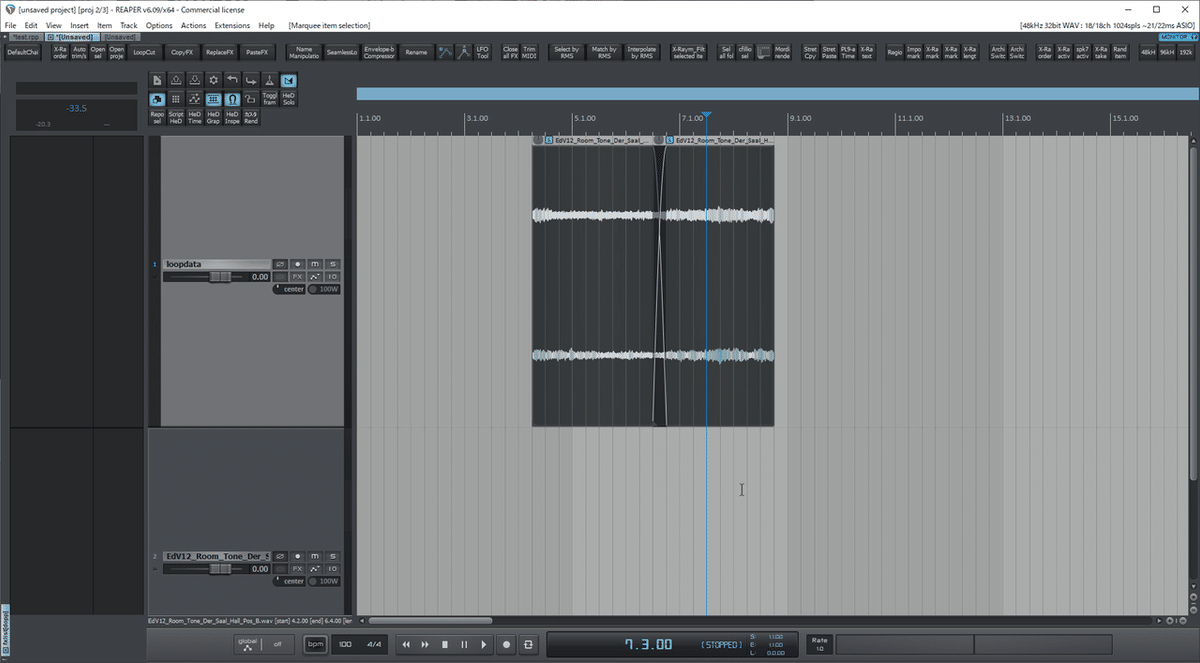Click the Select by RMS button
Viewport: 1200px width, 663px height.
click(x=566, y=51)
